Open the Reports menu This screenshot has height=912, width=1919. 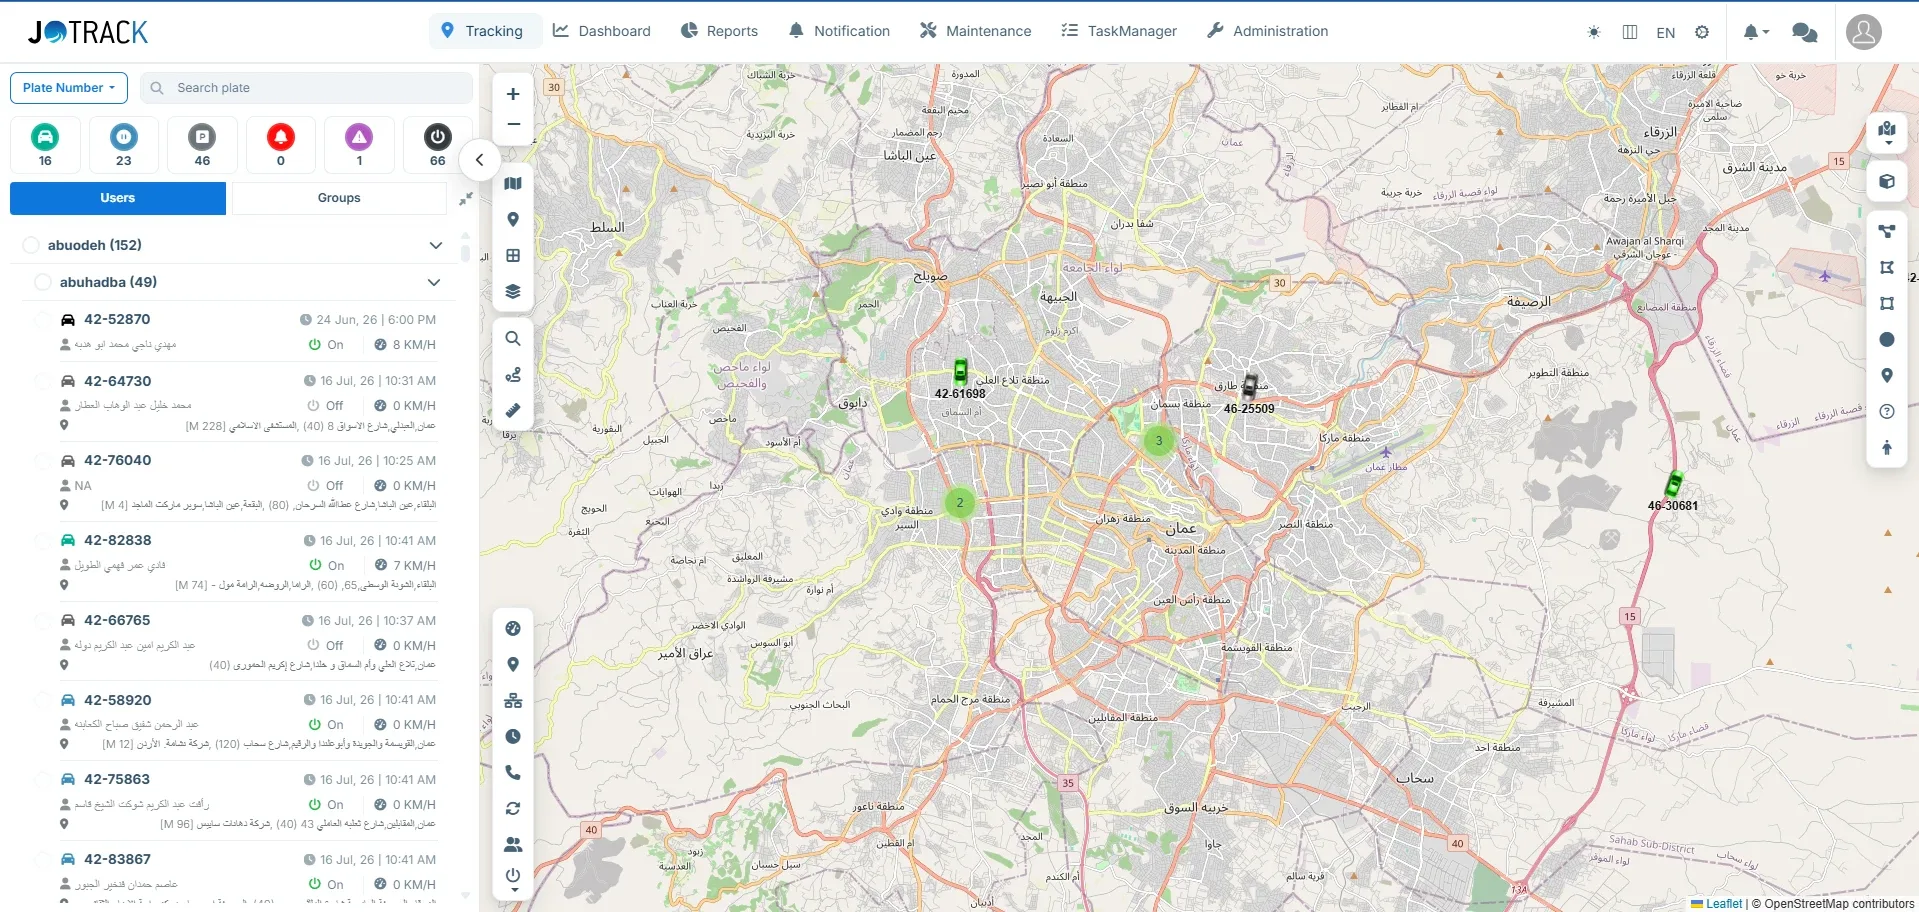point(720,31)
